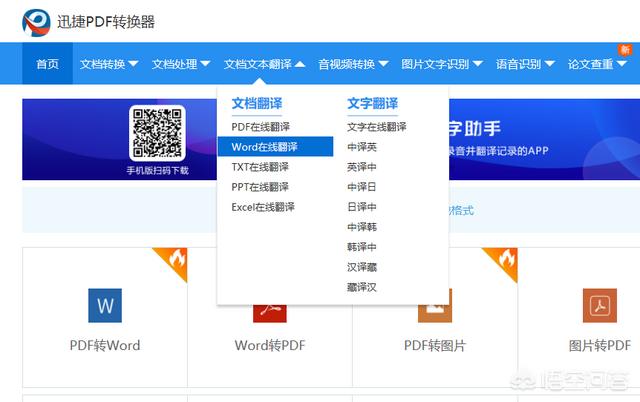Choose 韩译中 translation option
The image size is (640, 402).
[362, 247]
